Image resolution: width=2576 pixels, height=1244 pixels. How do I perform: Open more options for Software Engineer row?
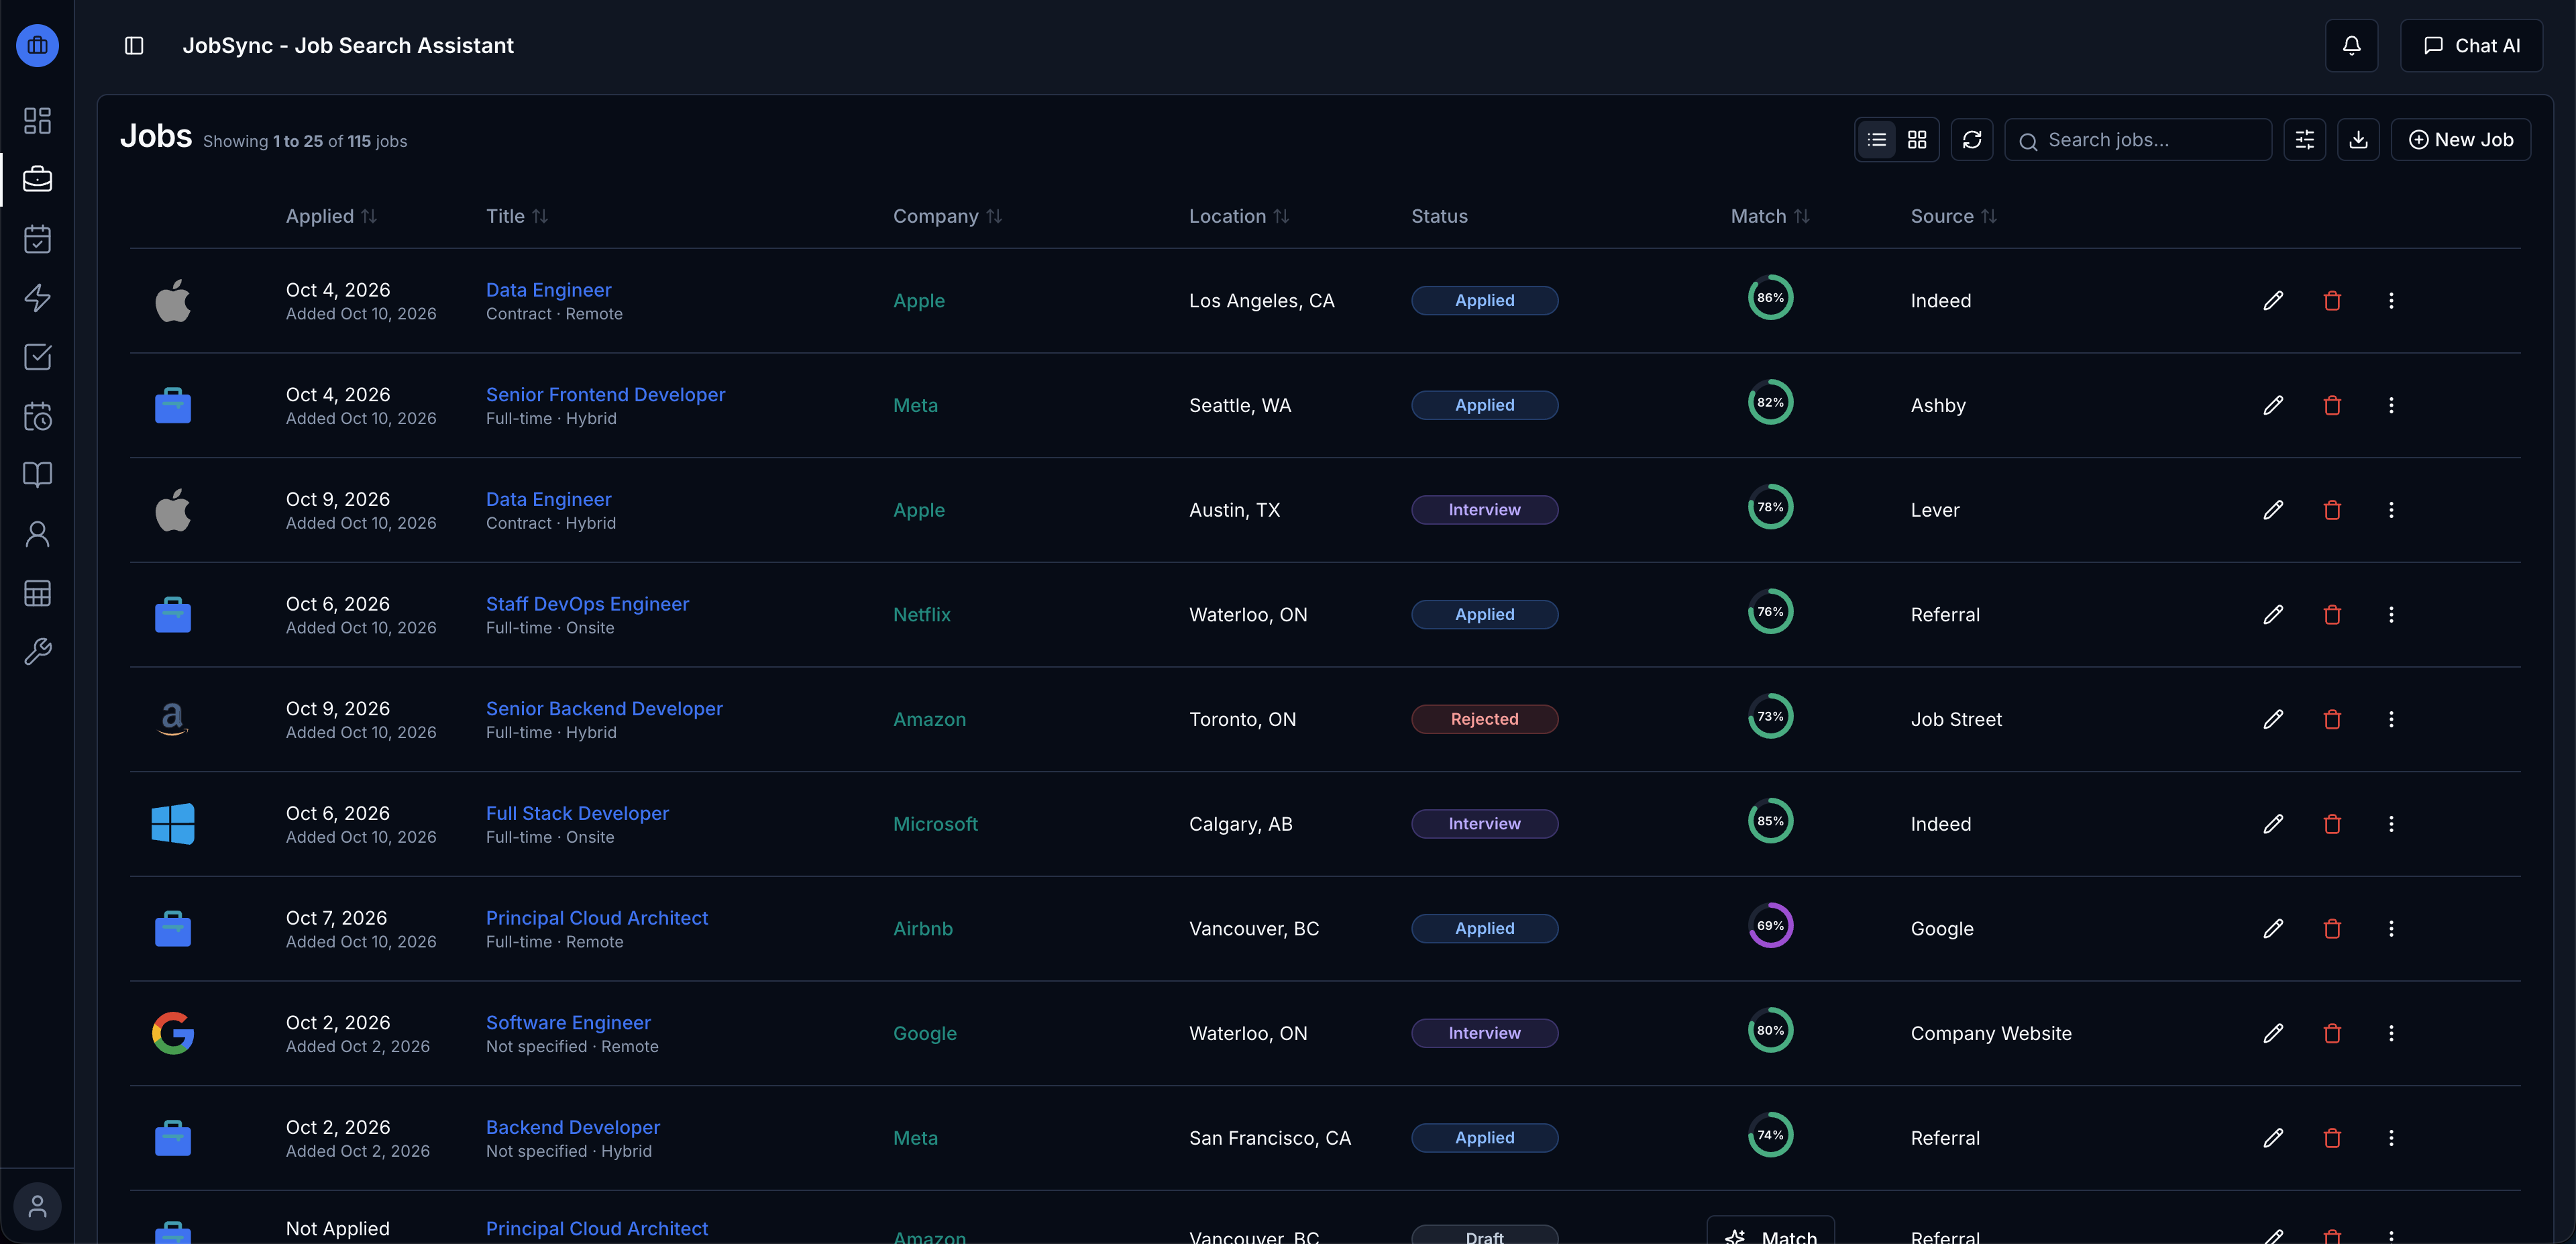pos(2391,1034)
